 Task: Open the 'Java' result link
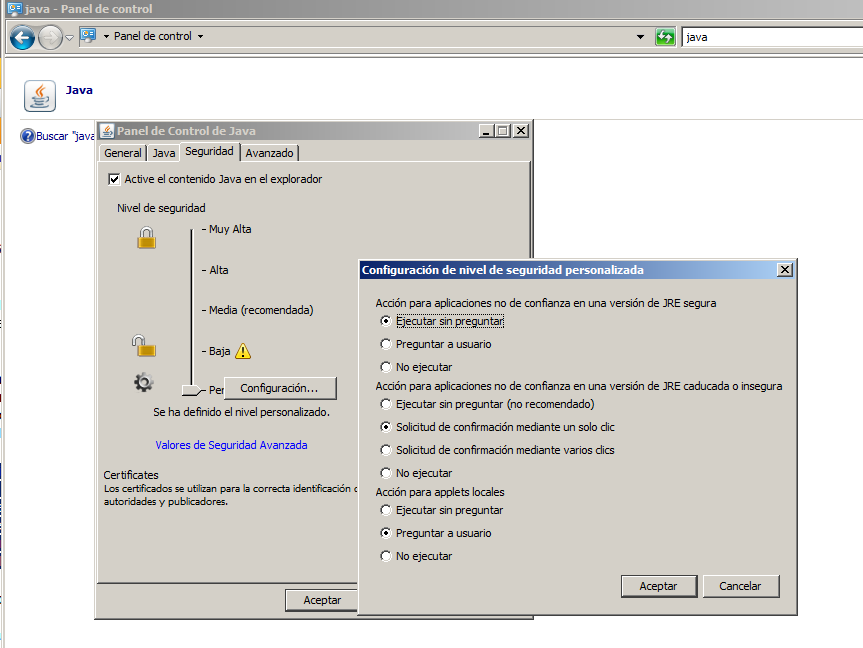pyautogui.click(x=79, y=90)
